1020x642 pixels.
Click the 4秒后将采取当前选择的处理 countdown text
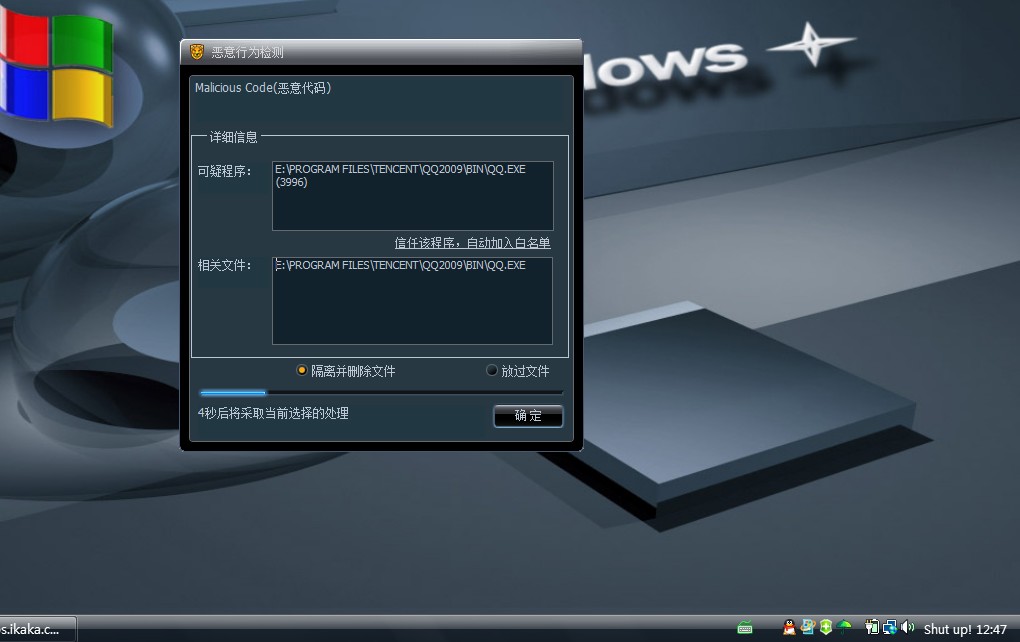(x=273, y=414)
